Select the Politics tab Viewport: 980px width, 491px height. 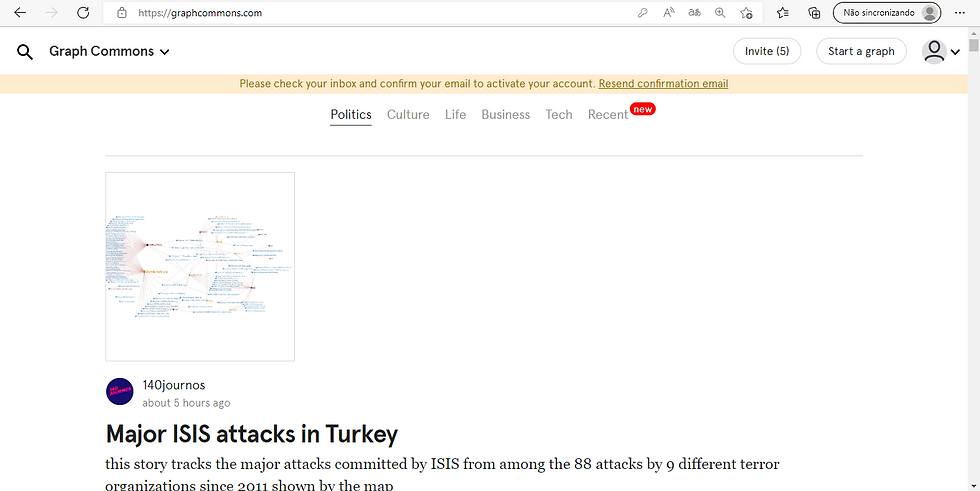[351, 114]
